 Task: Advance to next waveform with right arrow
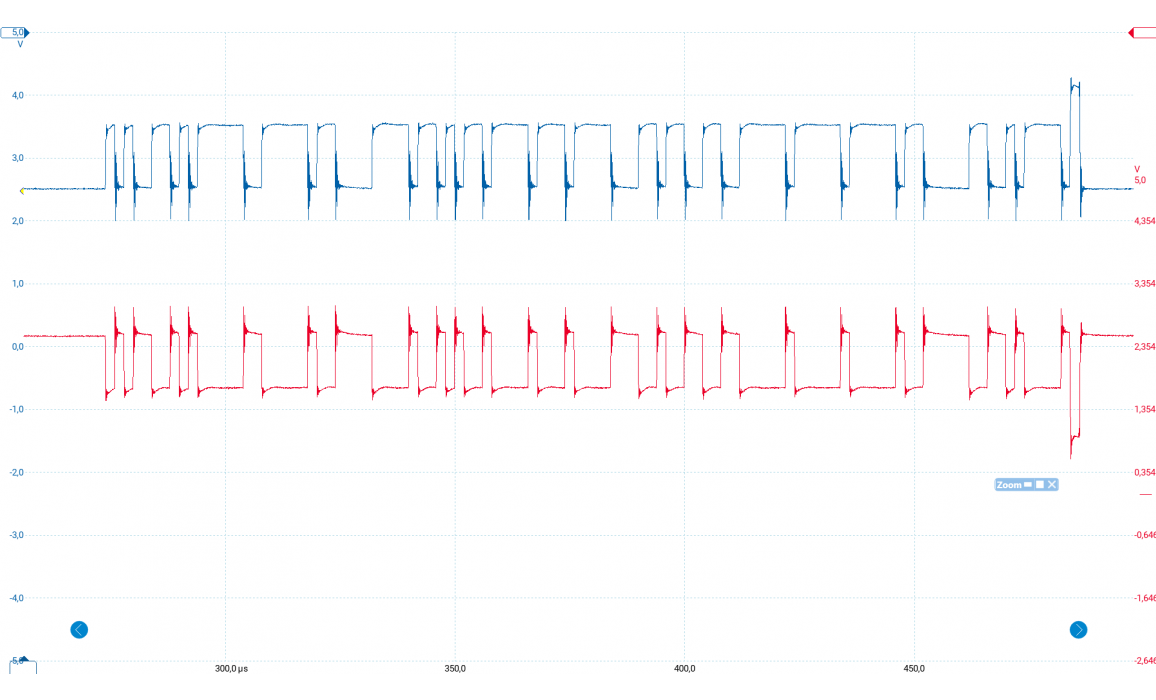click(1078, 630)
